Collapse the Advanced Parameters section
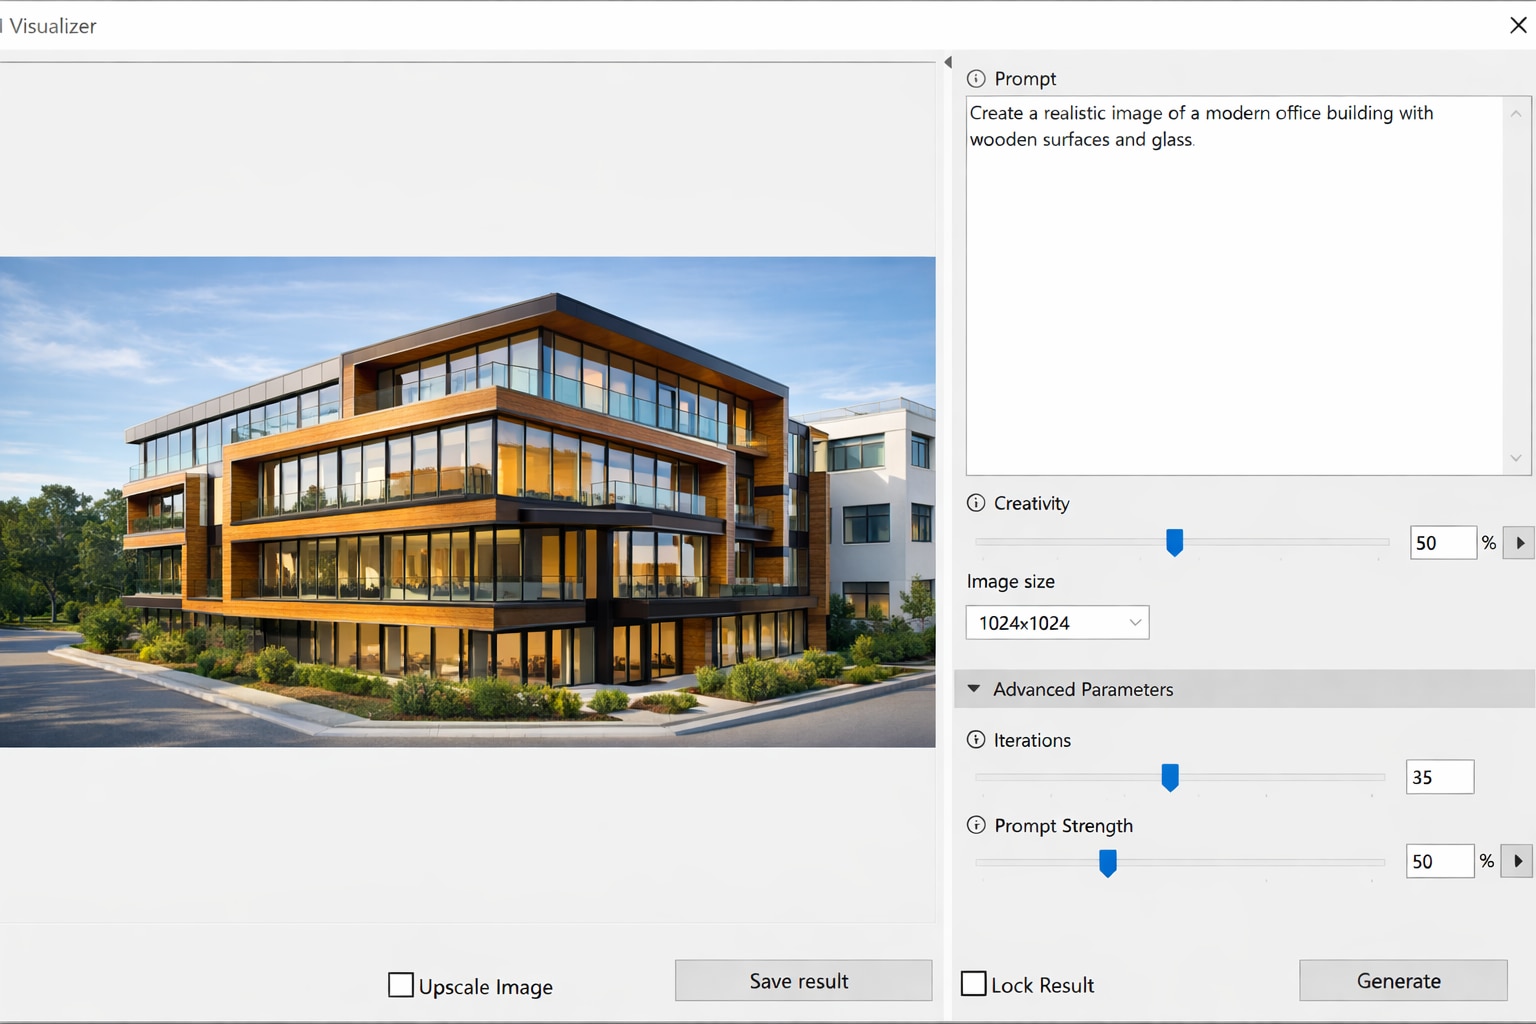This screenshot has height=1024, width=1536. [x=974, y=689]
